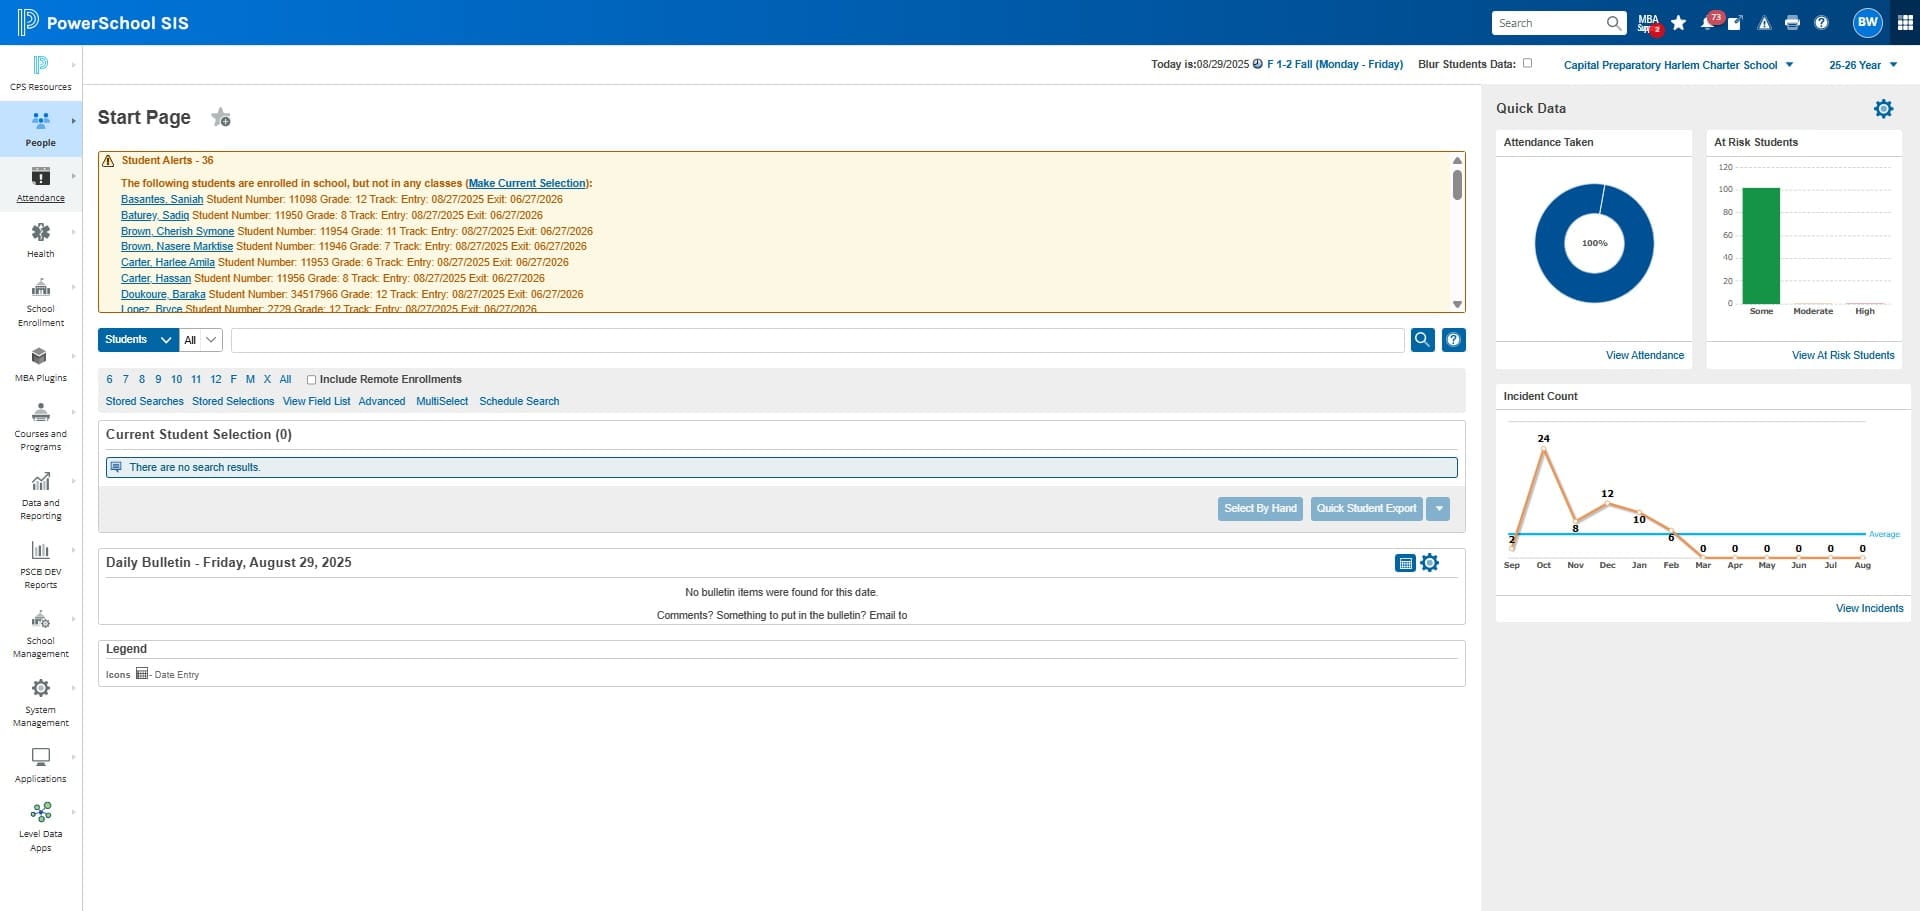Open Quick Data settings gear

(1883, 108)
